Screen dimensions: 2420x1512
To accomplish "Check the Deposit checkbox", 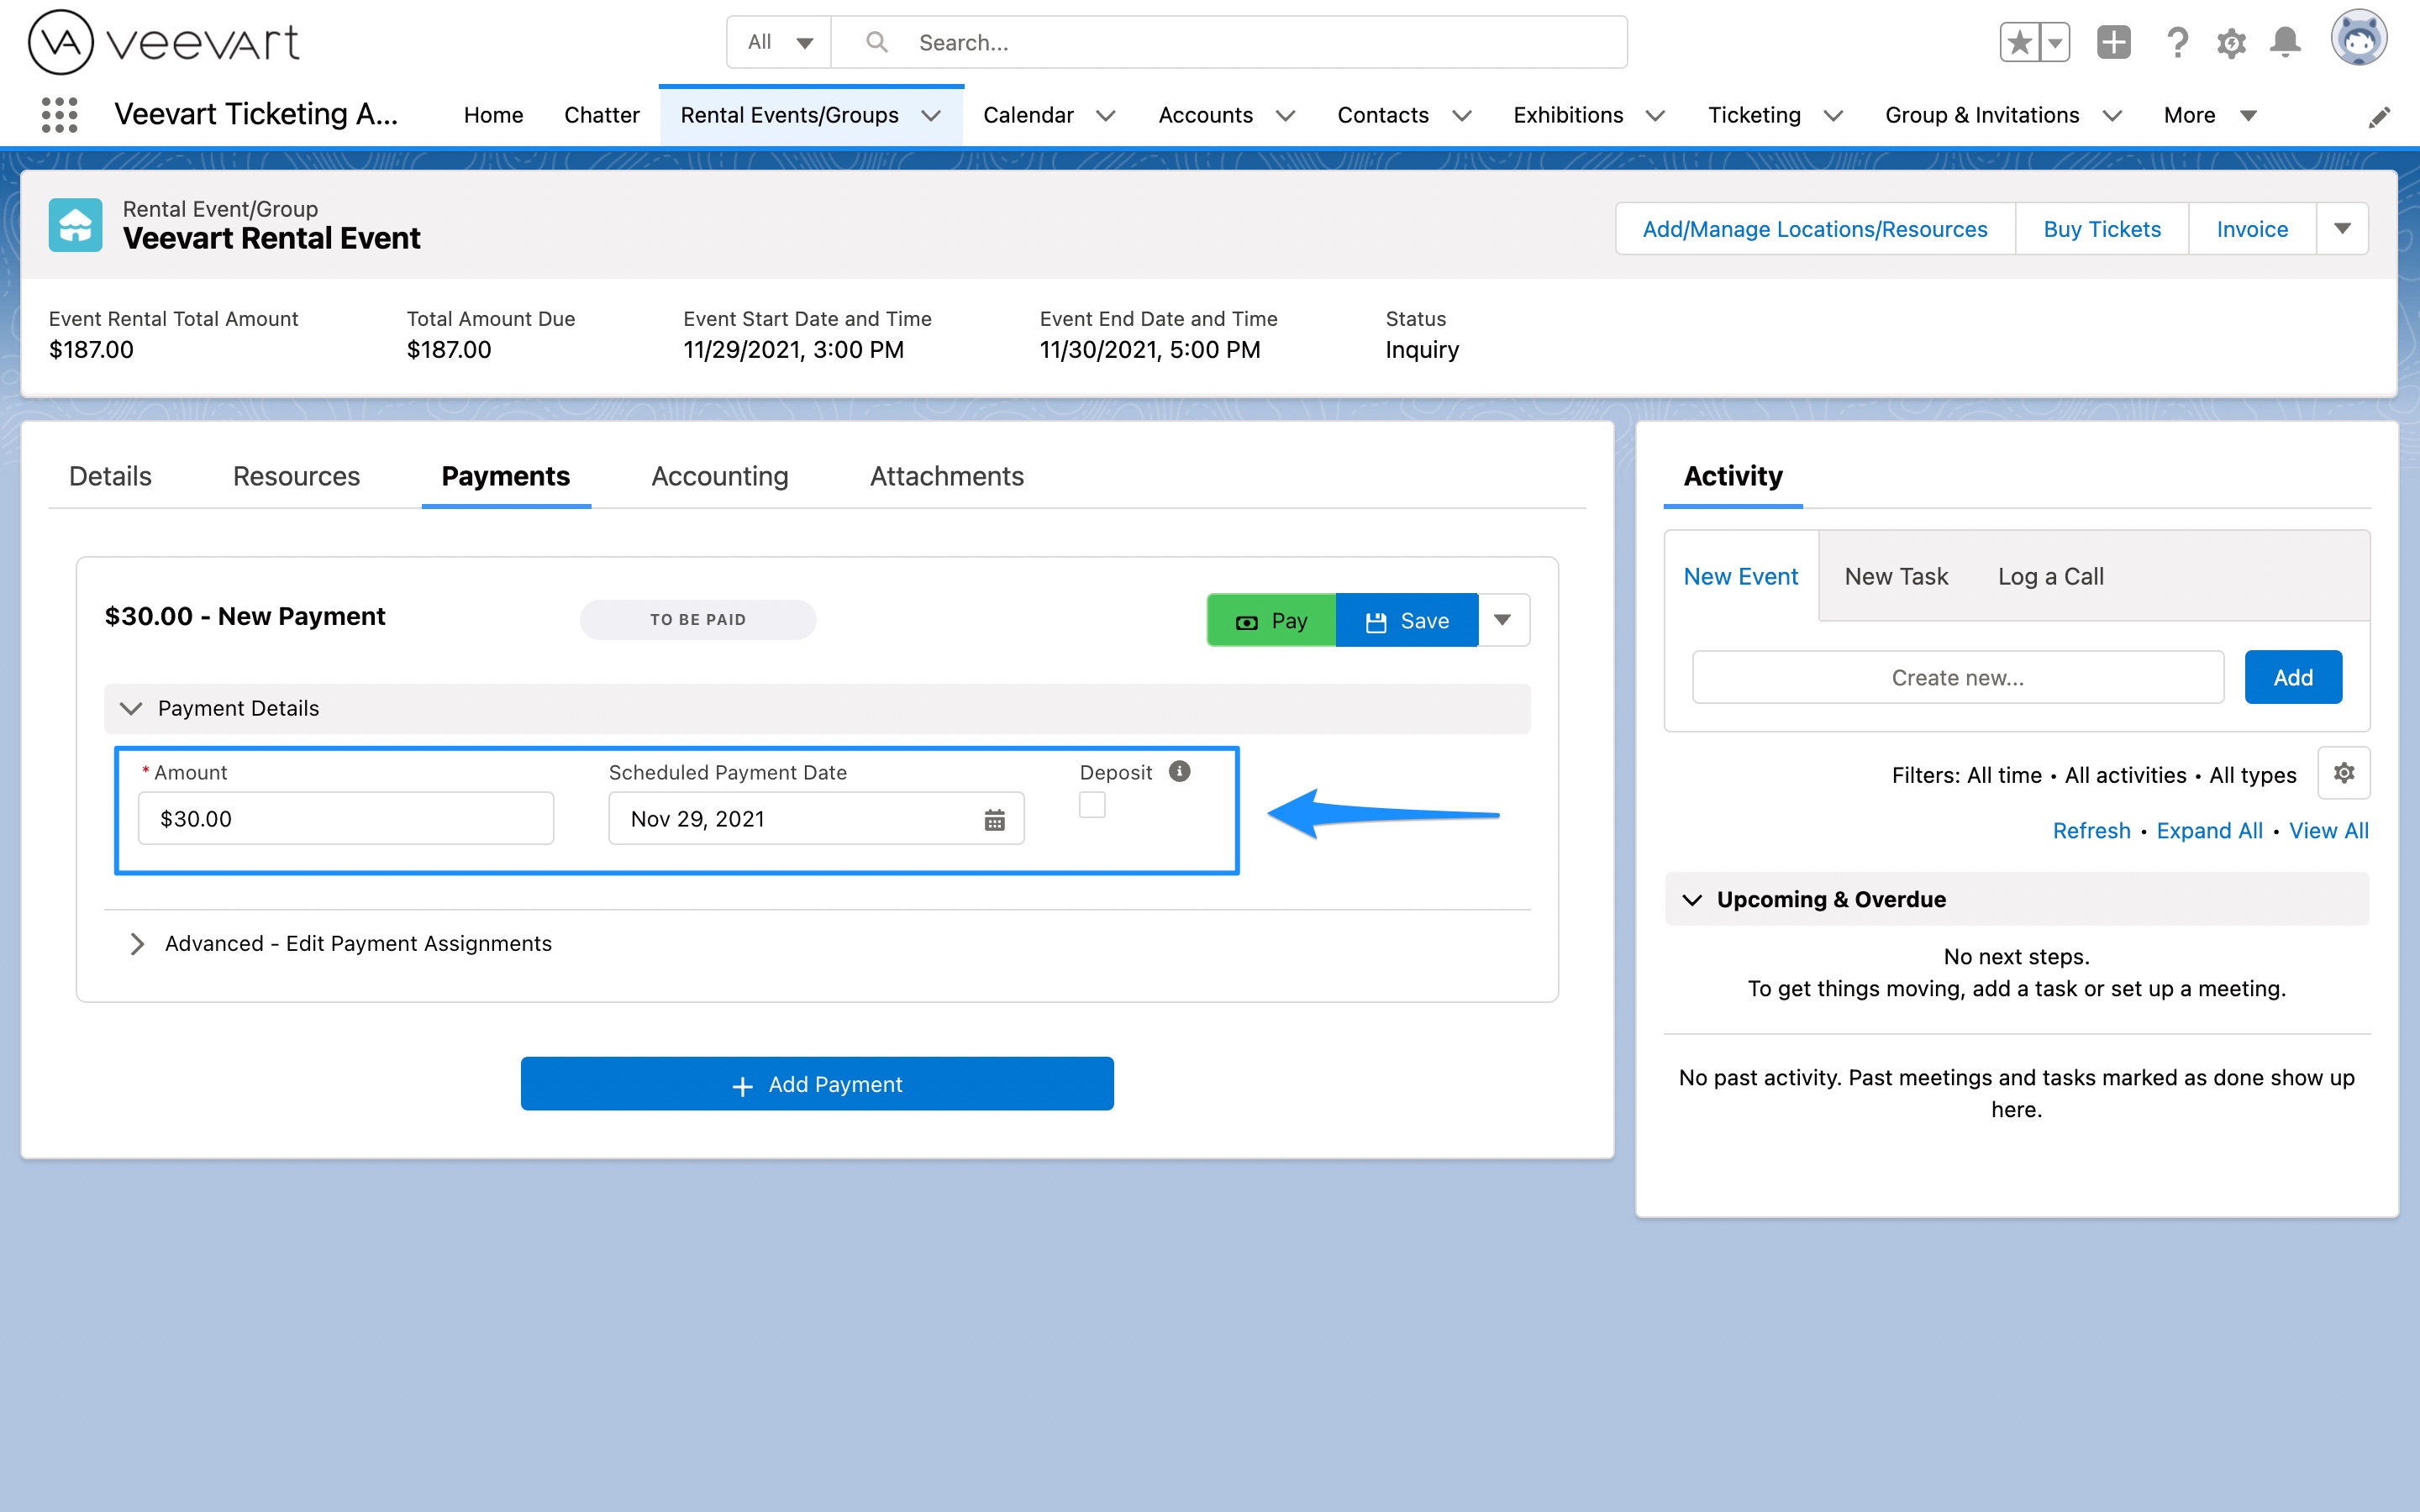I will pos(1093,804).
